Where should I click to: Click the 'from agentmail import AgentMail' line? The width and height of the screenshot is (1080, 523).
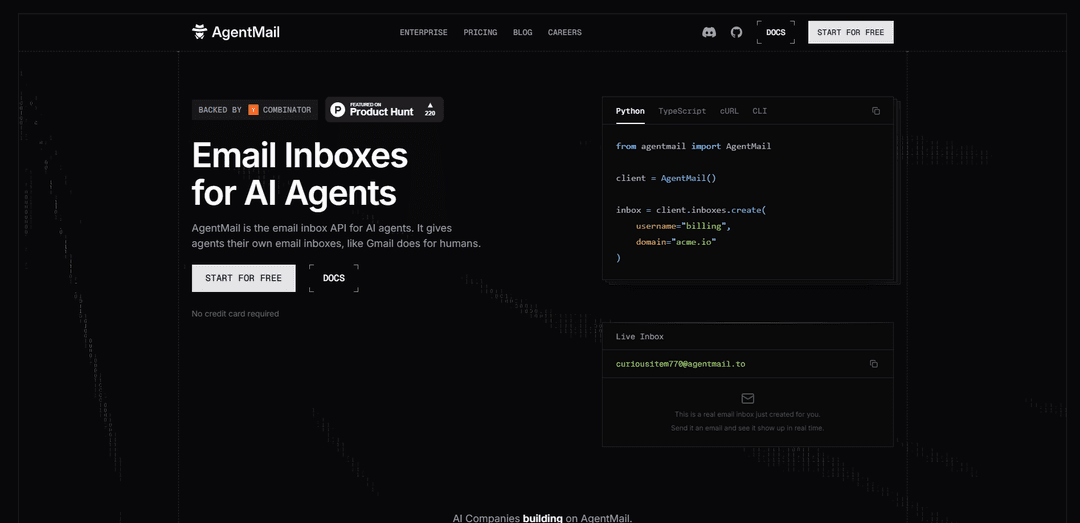coord(694,147)
